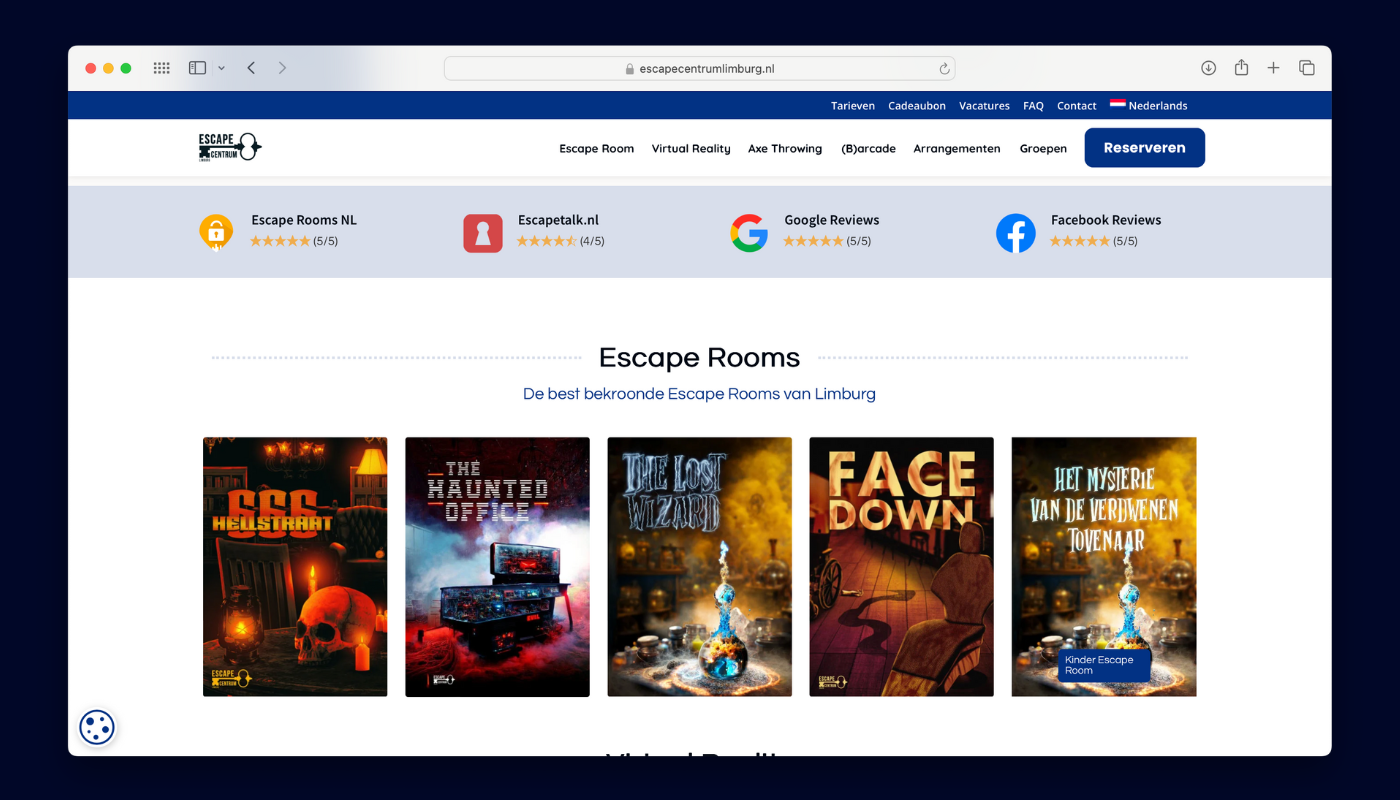Select the Face Down escape room poster

(901, 566)
